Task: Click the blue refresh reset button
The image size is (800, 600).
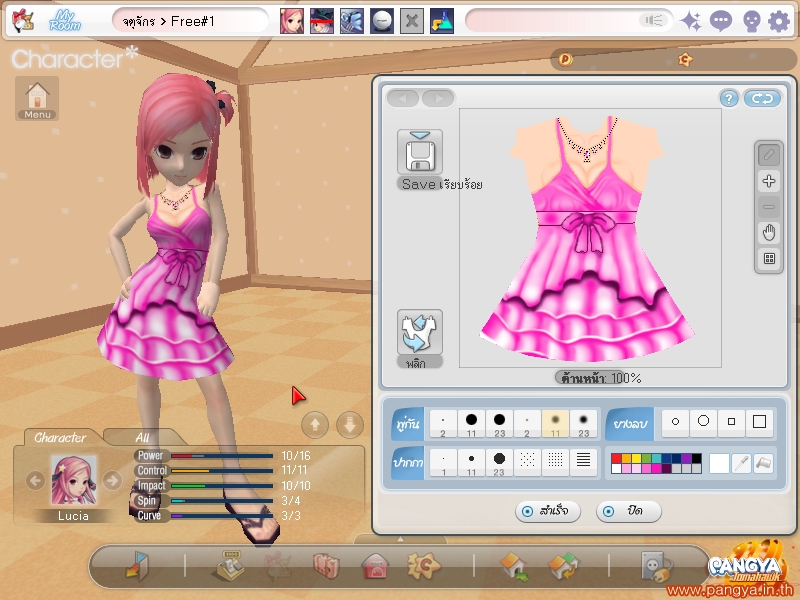Action: point(762,98)
